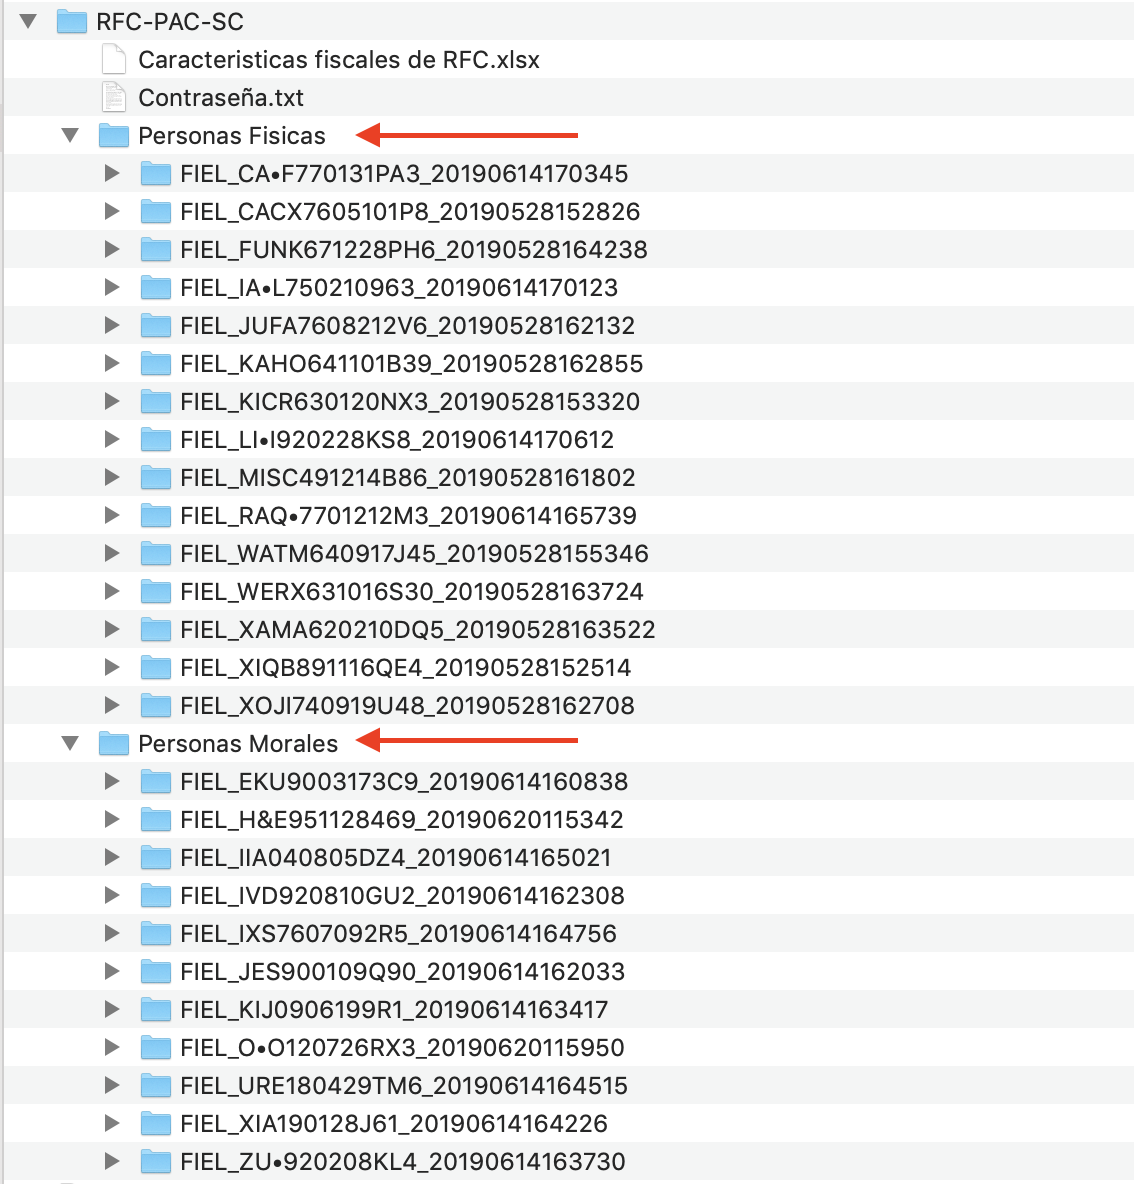Select the row named FIEL_LI•I920228KS8_20190614170612

pyautogui.click(x=569, y=439)
